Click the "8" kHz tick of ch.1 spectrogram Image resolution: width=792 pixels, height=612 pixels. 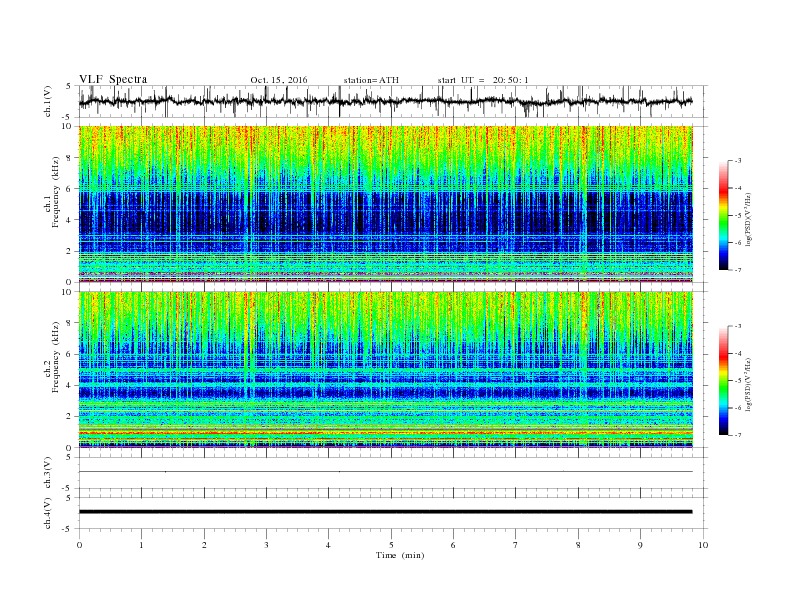tap(70, 158)
